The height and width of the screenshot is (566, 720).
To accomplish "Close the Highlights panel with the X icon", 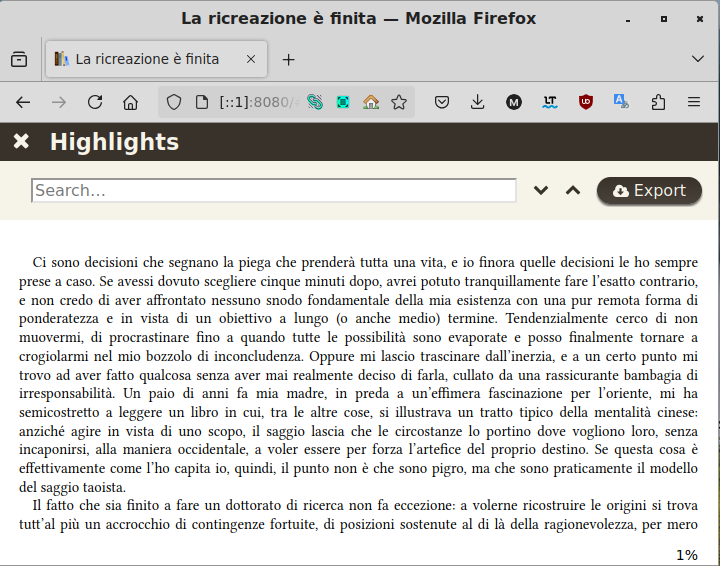I will click(21, 141).
